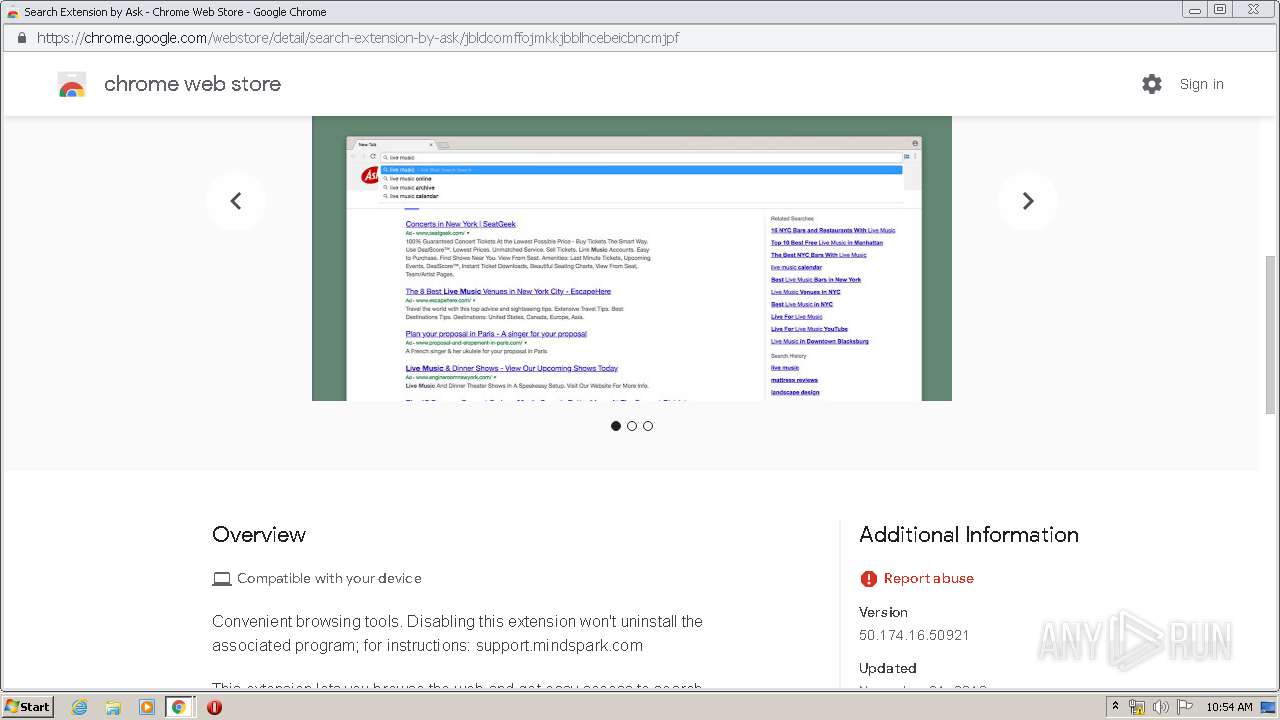Open the network tray icon
This screenshot has height=720, width=1280.
[x=1137, y=707]
